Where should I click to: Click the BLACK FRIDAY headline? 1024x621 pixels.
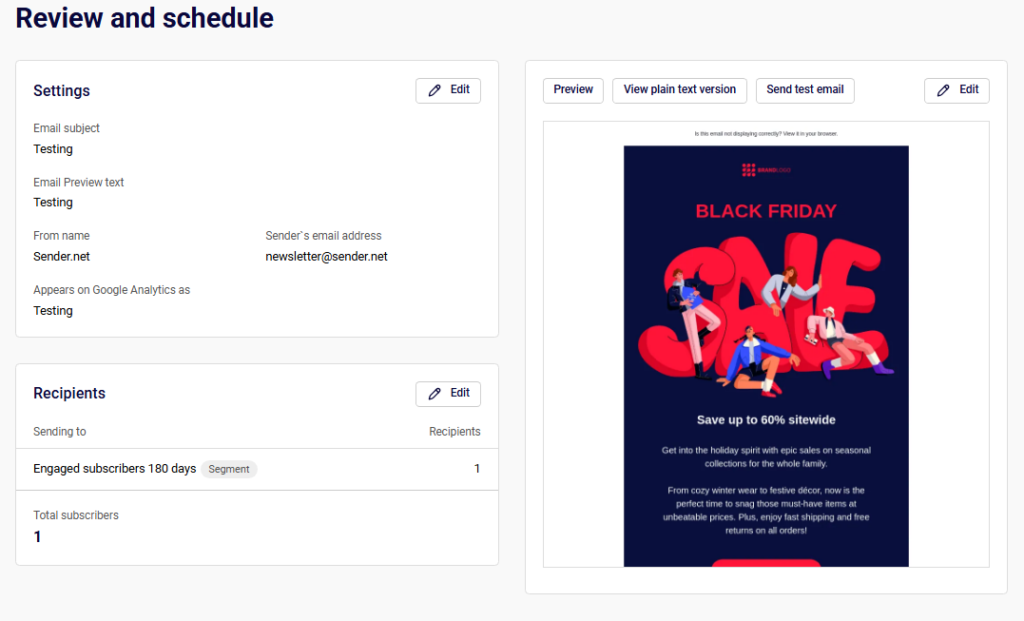coord(766,211)
